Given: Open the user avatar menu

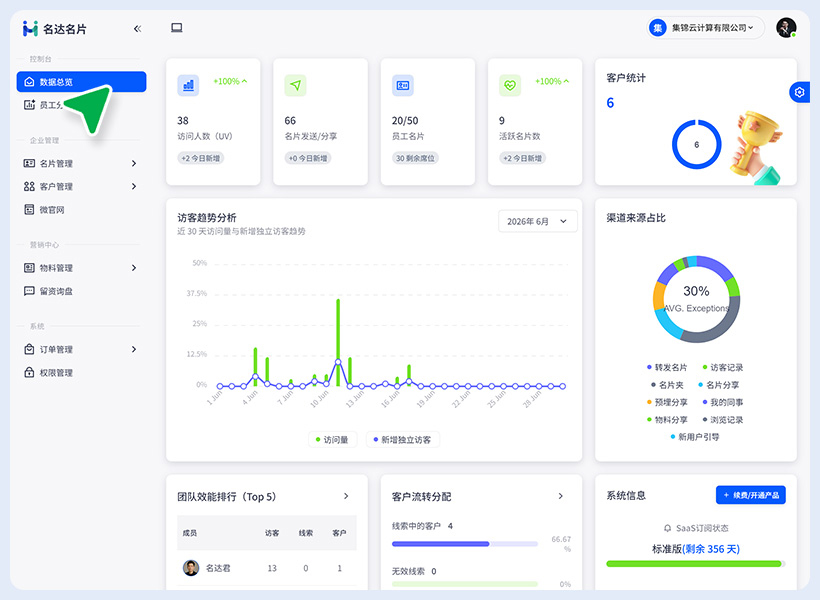Looking at the screenshot, I should point(786,28).
